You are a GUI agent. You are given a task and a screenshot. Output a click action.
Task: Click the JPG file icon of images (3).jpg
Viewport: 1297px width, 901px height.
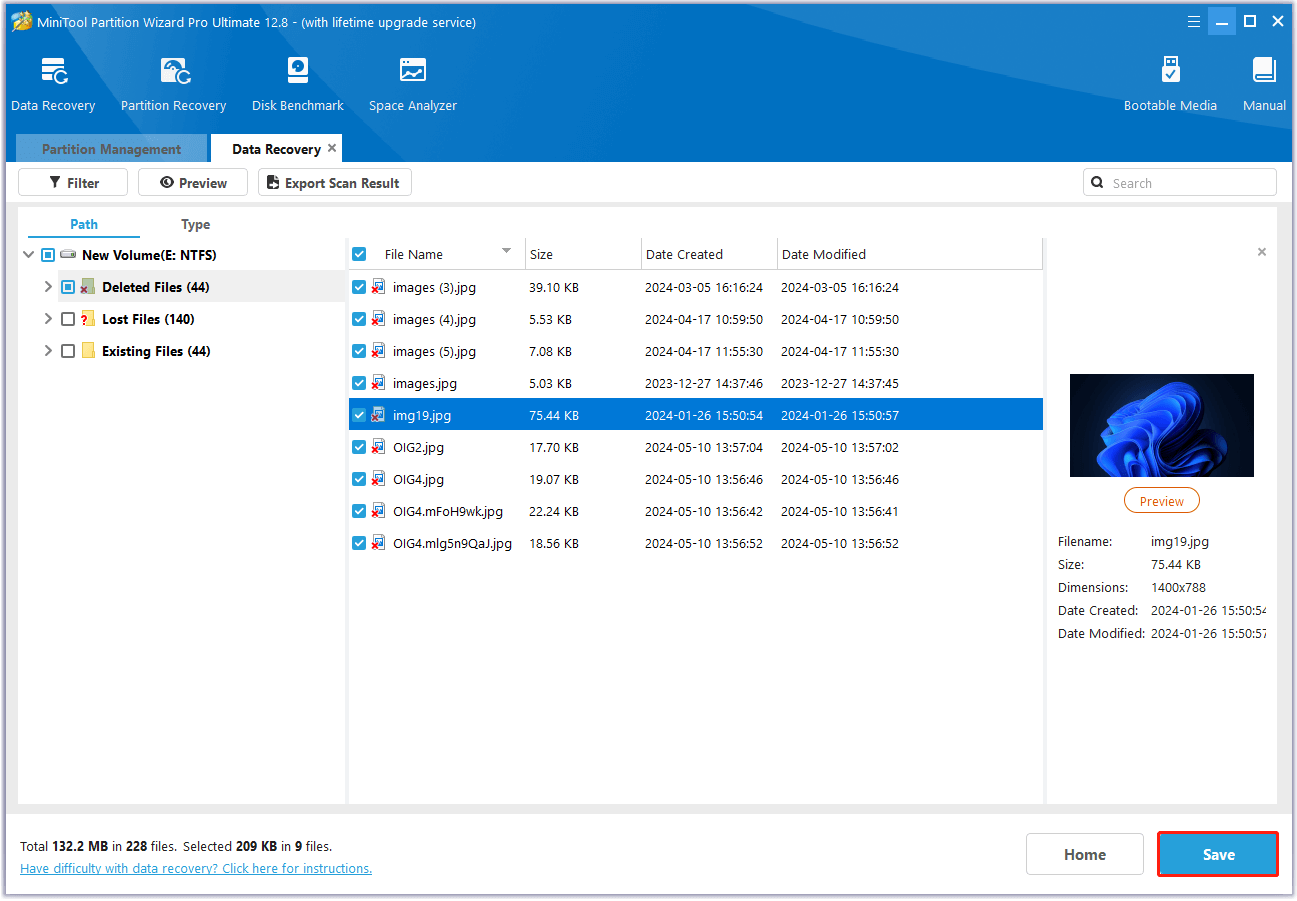coord(379,287)
